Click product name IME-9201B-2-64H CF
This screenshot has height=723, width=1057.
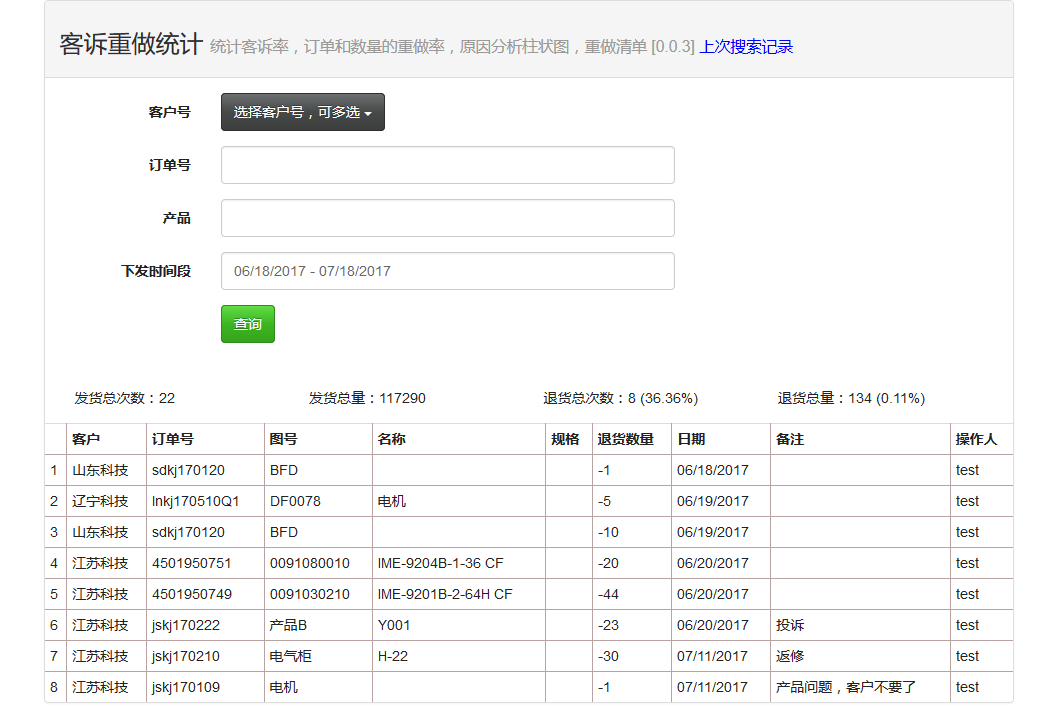pyautogui.click(x=445, y=594)
